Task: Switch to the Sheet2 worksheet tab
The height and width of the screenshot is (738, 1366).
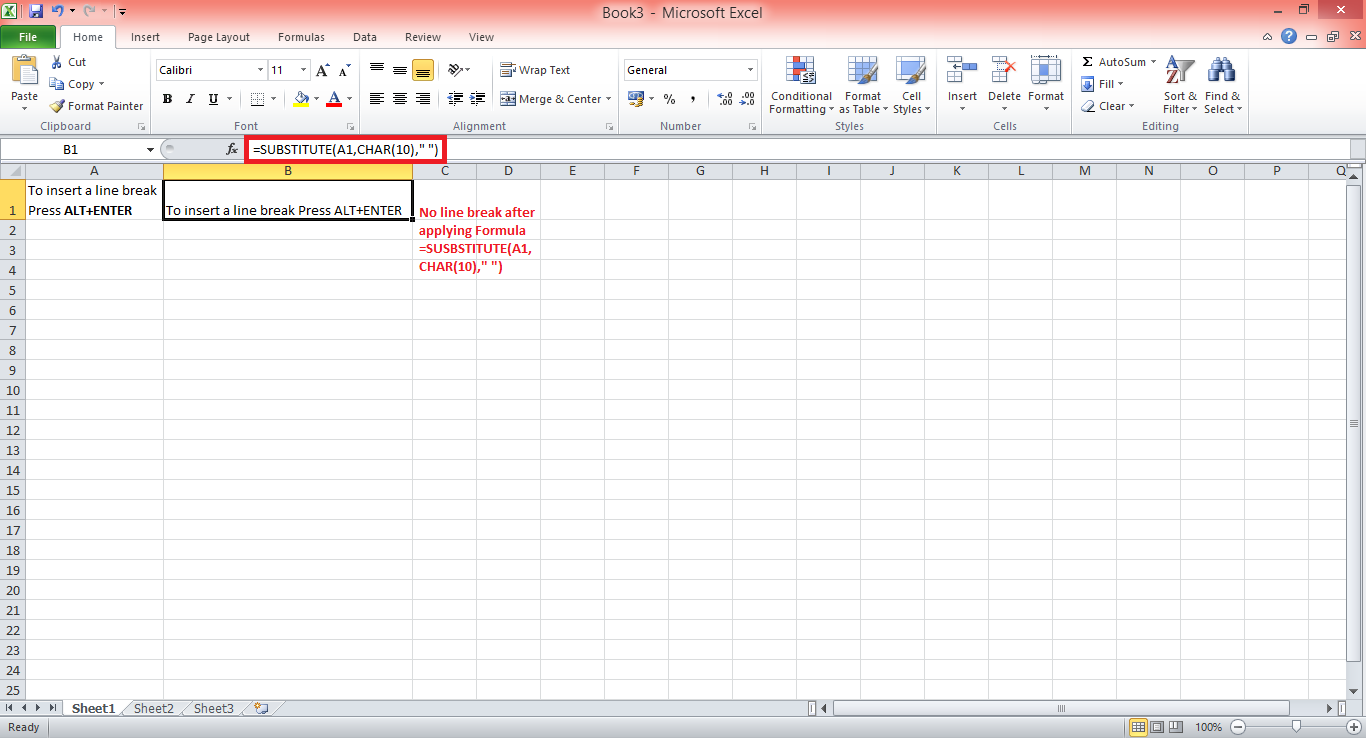Action: 152,707
